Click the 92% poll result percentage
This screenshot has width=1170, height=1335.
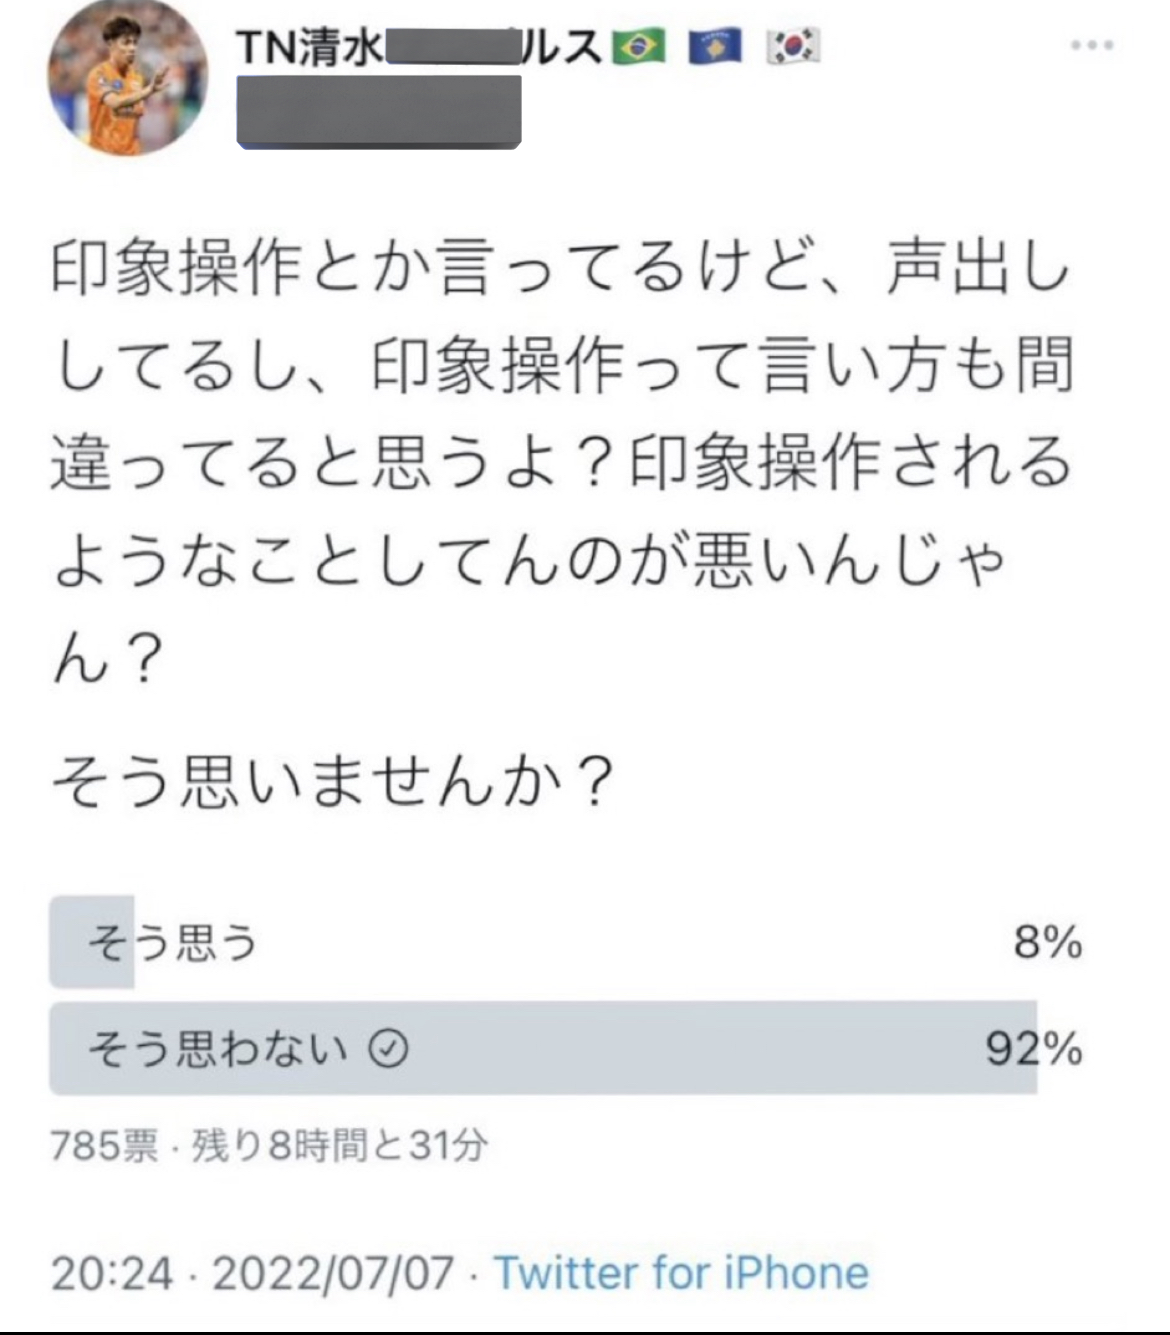1033,1049
